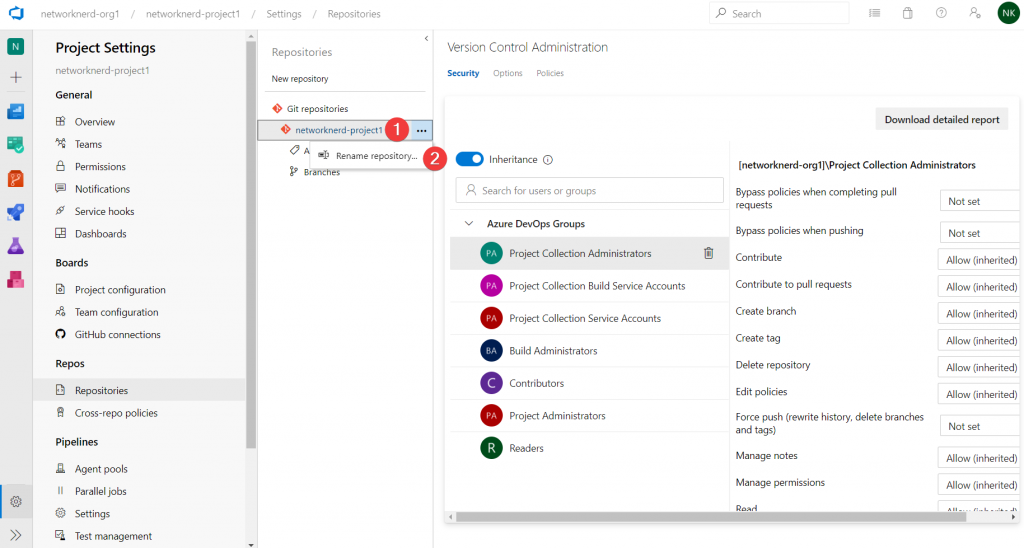
Task: Open the Pipelines rocket icon in left rail
Action: click(16, 212)
